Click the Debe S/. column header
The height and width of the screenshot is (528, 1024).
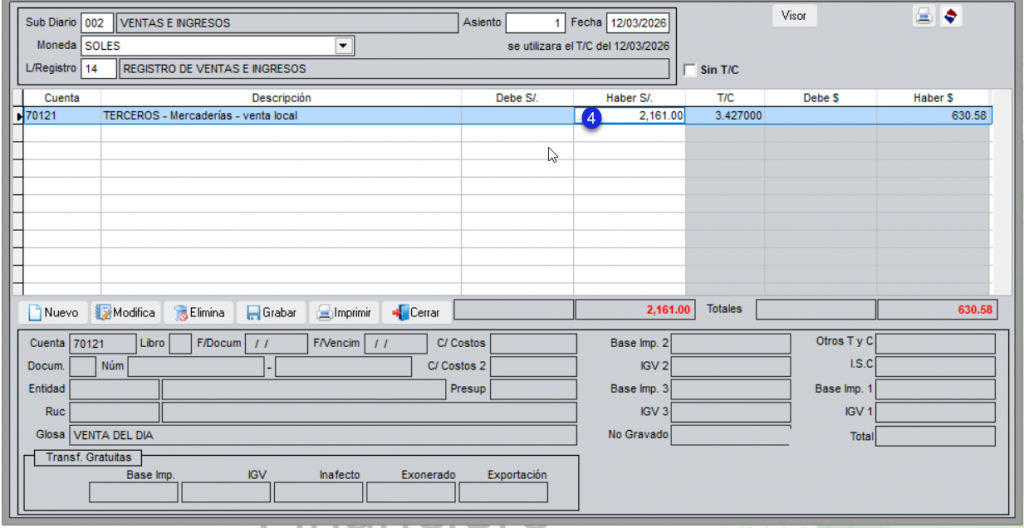(x=517, y=98)
